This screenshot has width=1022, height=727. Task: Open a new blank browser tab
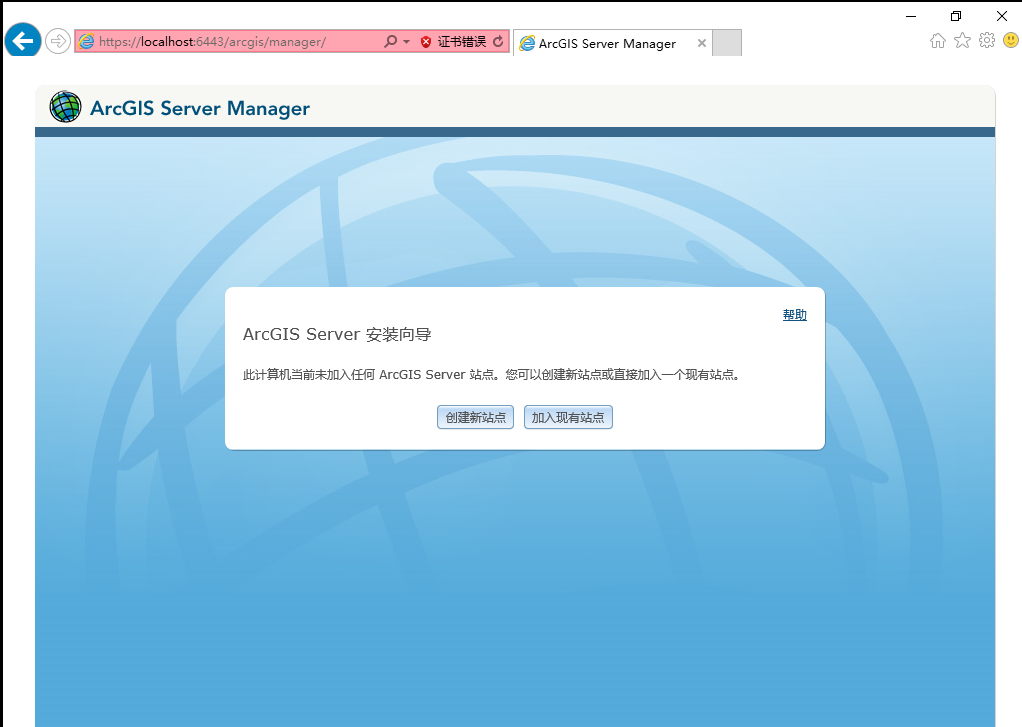pyautogui.click(x=727, y=43)
